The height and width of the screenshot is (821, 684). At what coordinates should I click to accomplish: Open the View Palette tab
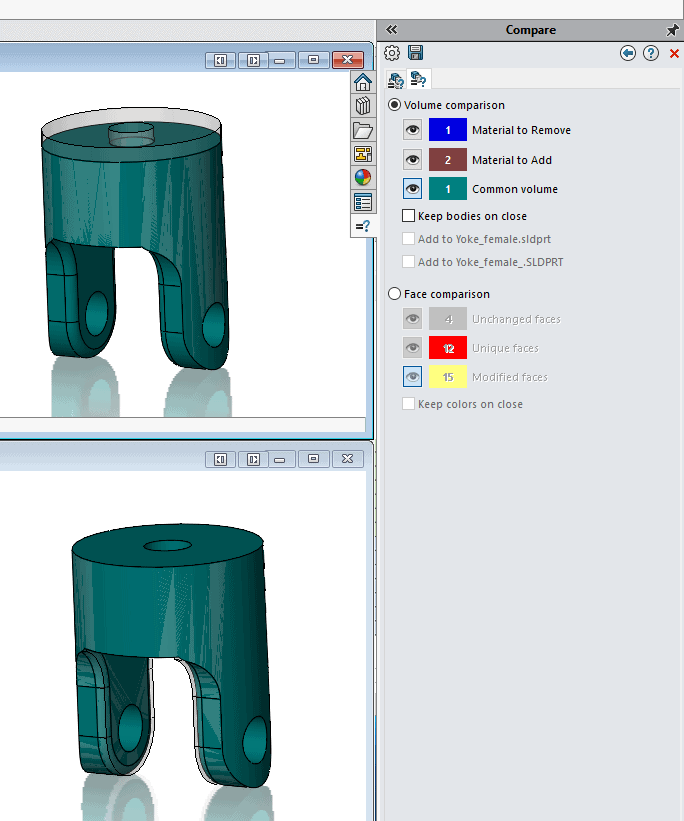363,154
